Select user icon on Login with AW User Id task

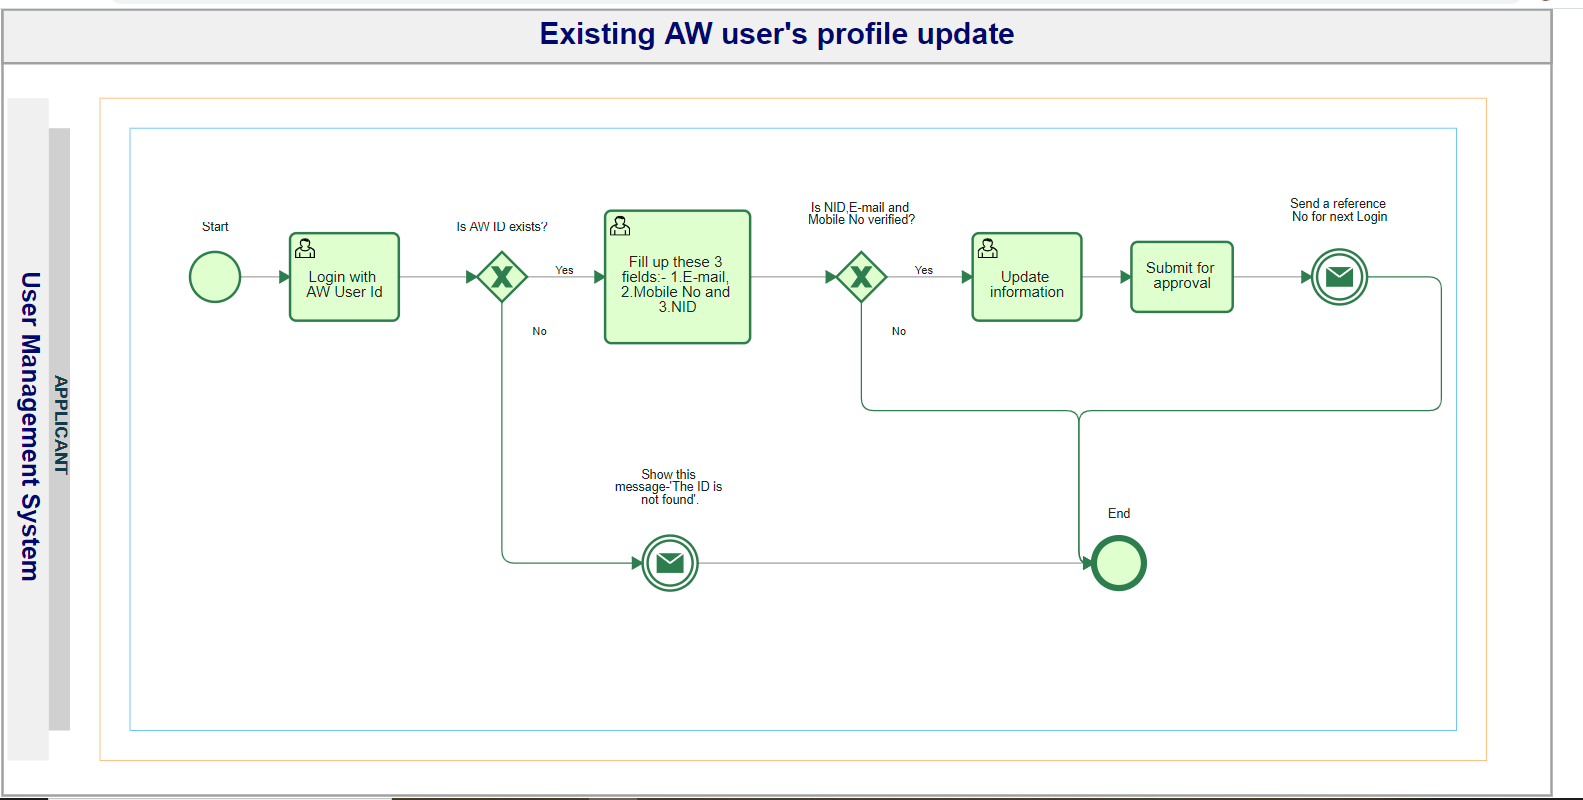click(305, 248)
